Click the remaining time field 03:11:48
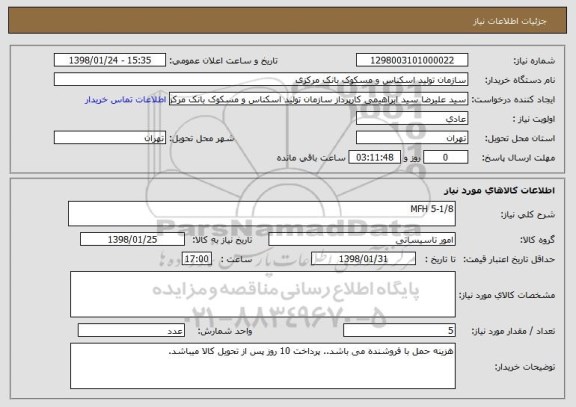The image size is (576, 407). tap(374, 157)
